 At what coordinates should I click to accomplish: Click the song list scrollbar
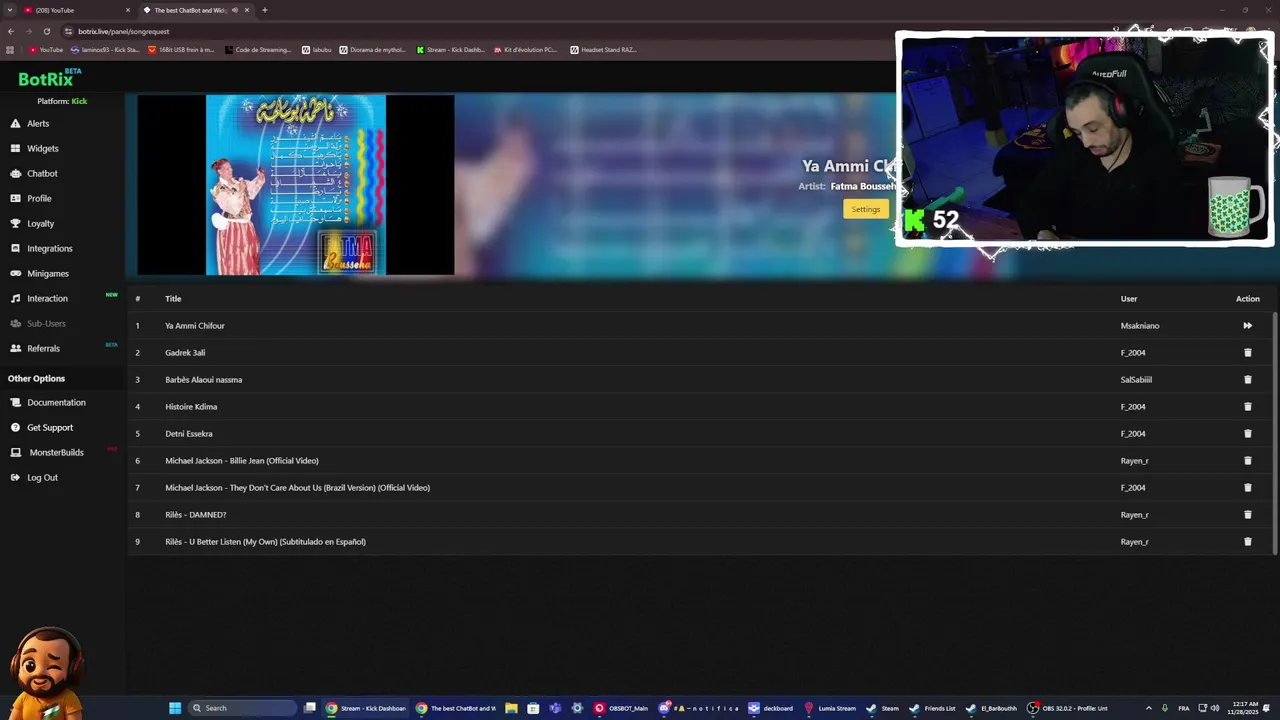point(1275,433)
